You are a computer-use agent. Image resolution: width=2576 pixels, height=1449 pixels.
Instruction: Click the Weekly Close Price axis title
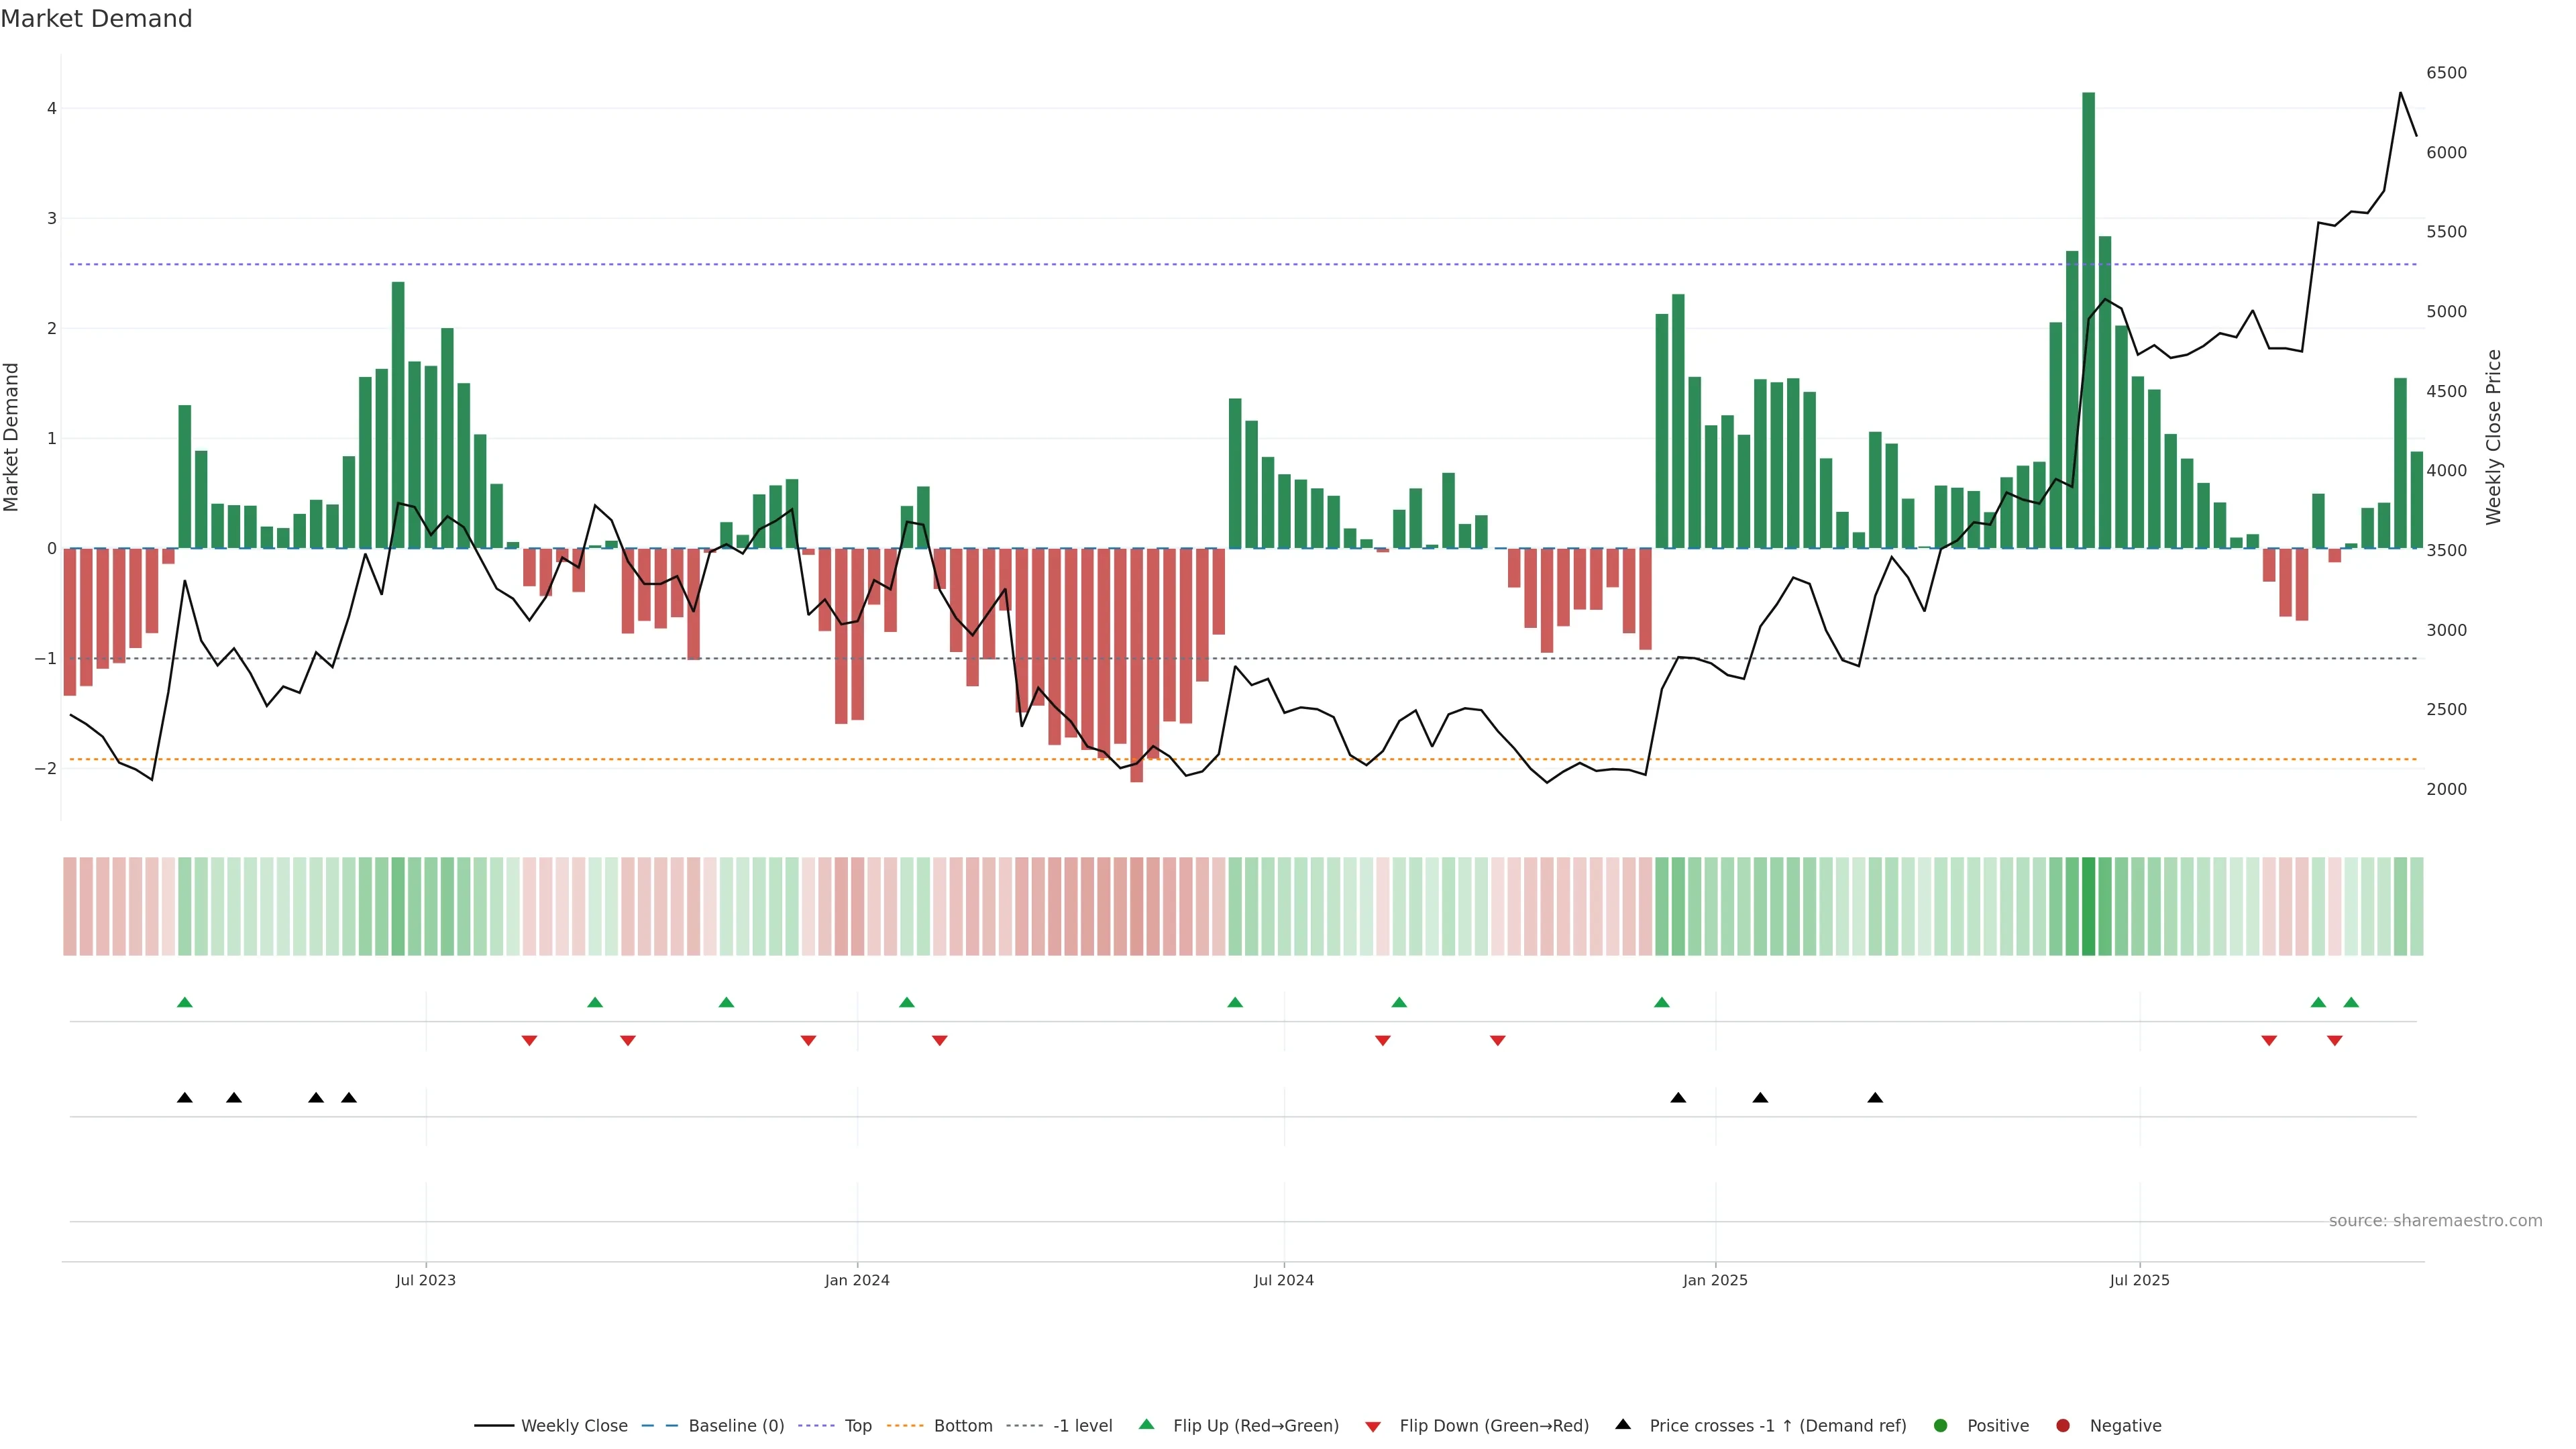(2494, 437)
